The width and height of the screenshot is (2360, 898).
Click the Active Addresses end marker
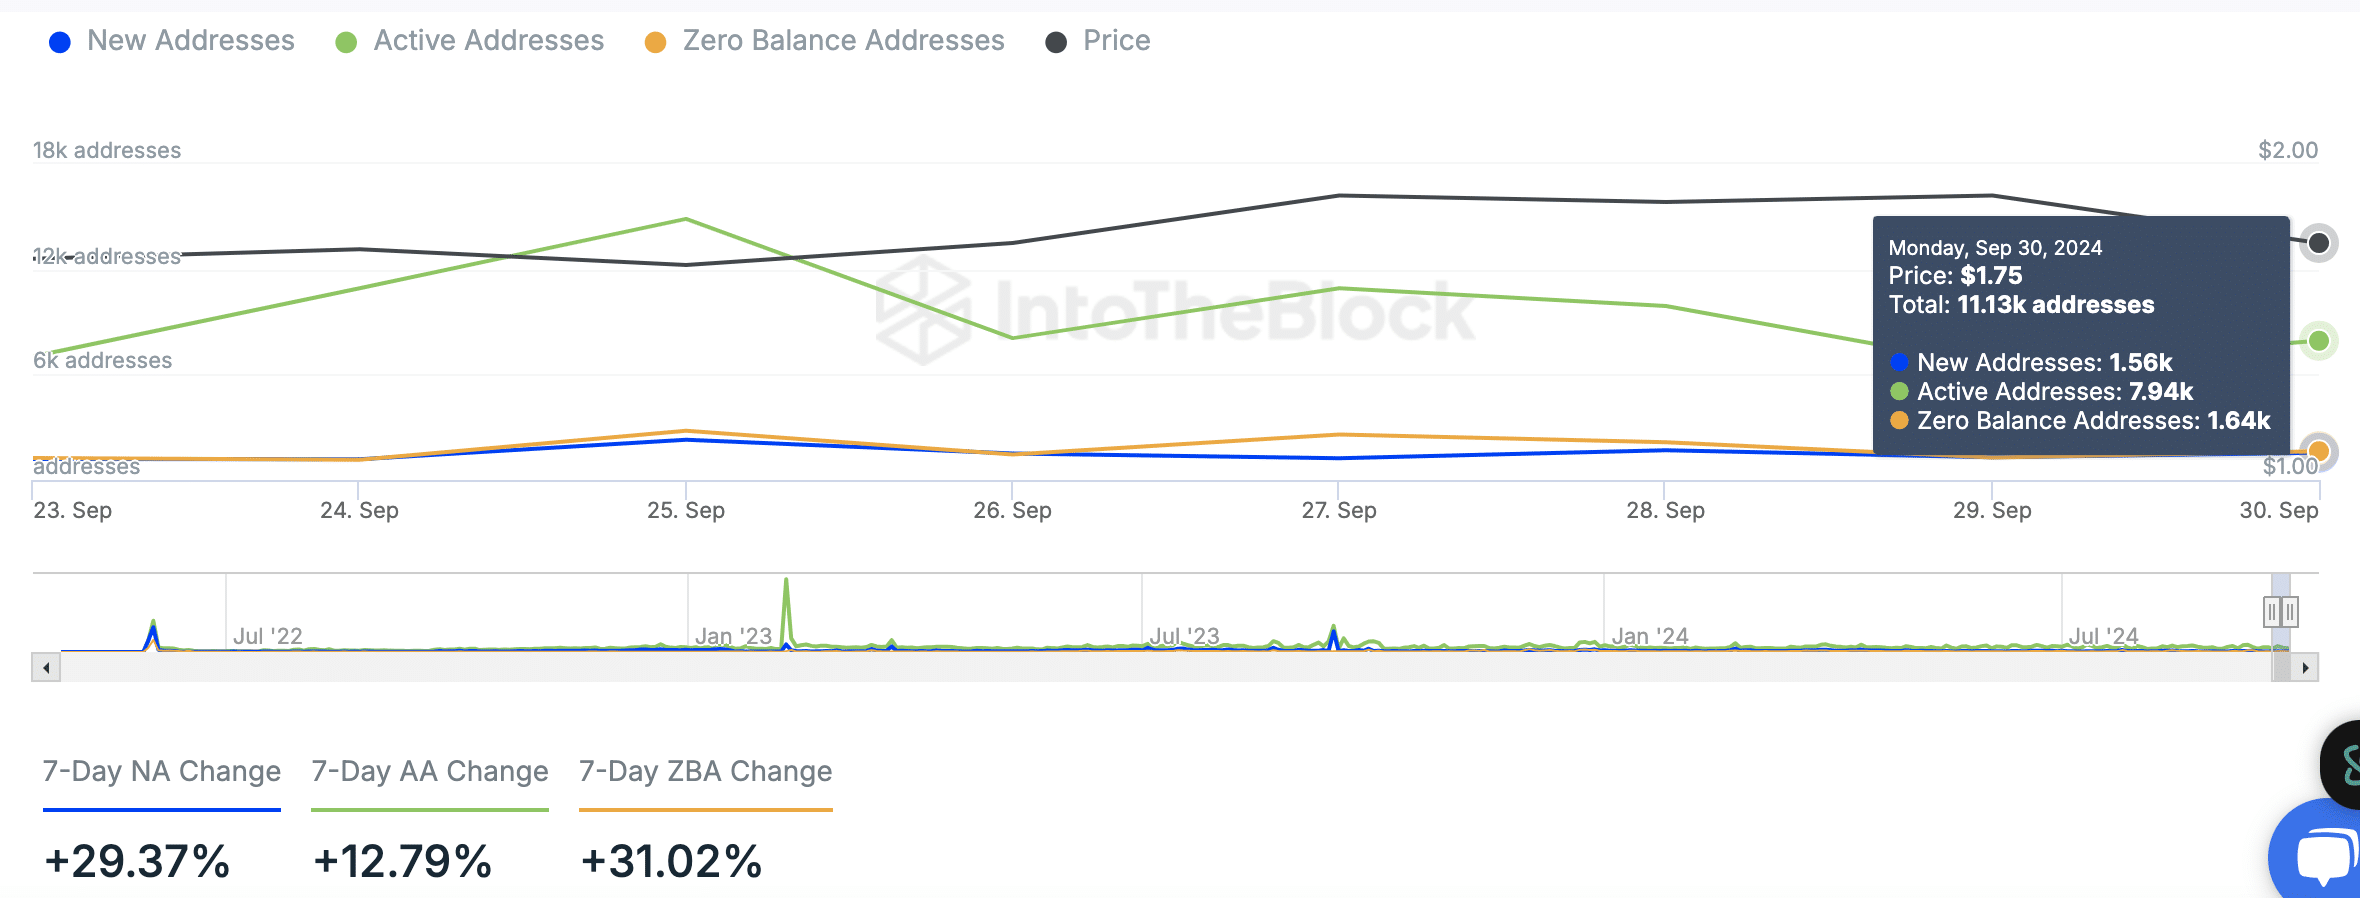2318,341
